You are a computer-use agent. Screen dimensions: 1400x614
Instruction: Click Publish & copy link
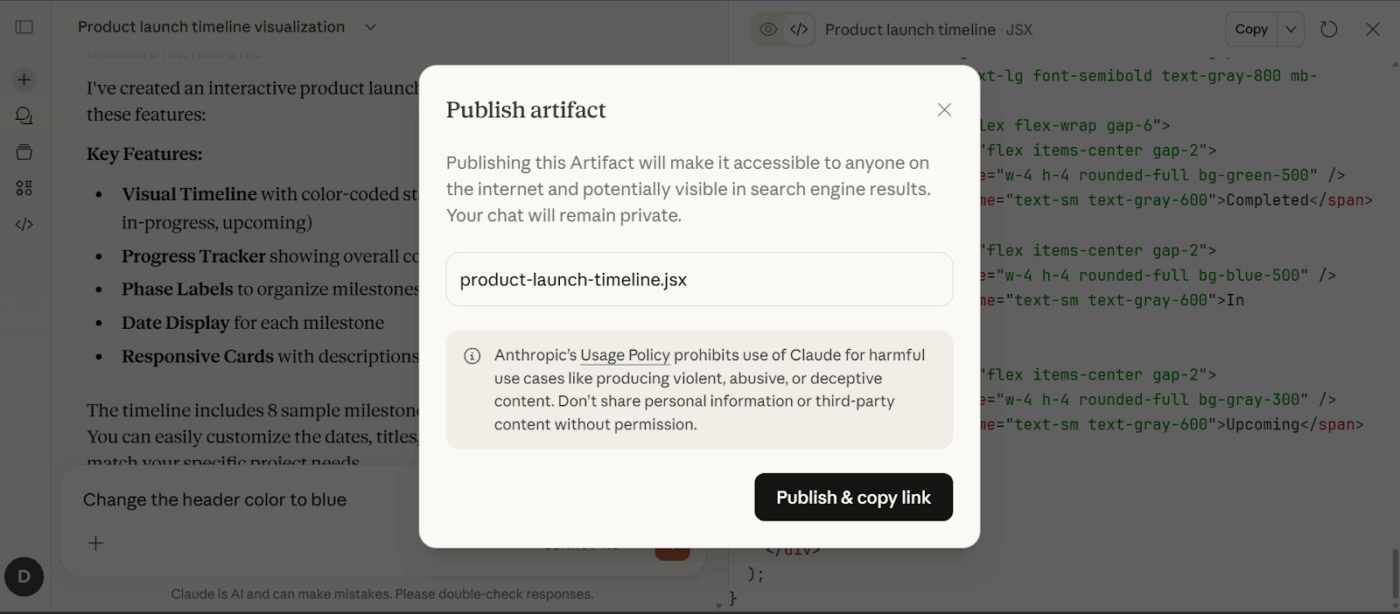pyautogui.click(x=853, y=497)
